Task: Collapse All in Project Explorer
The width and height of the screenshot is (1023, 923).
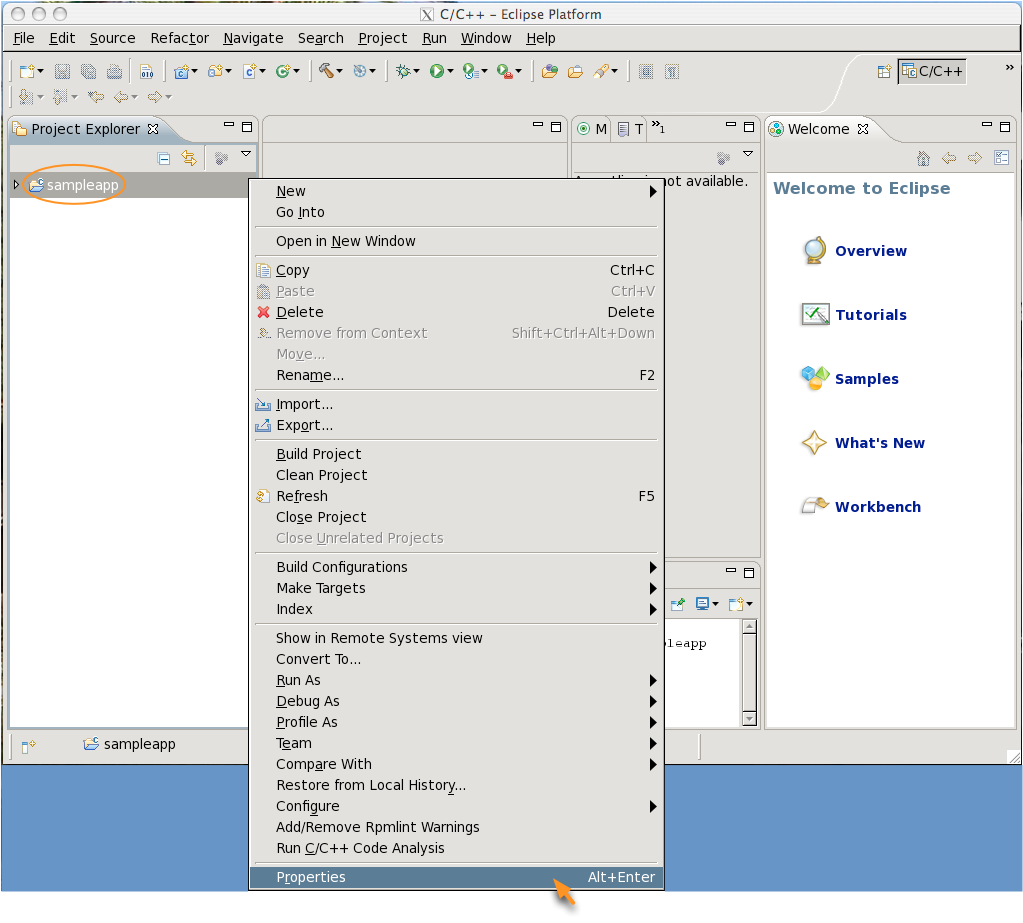Action: (164, 159)
